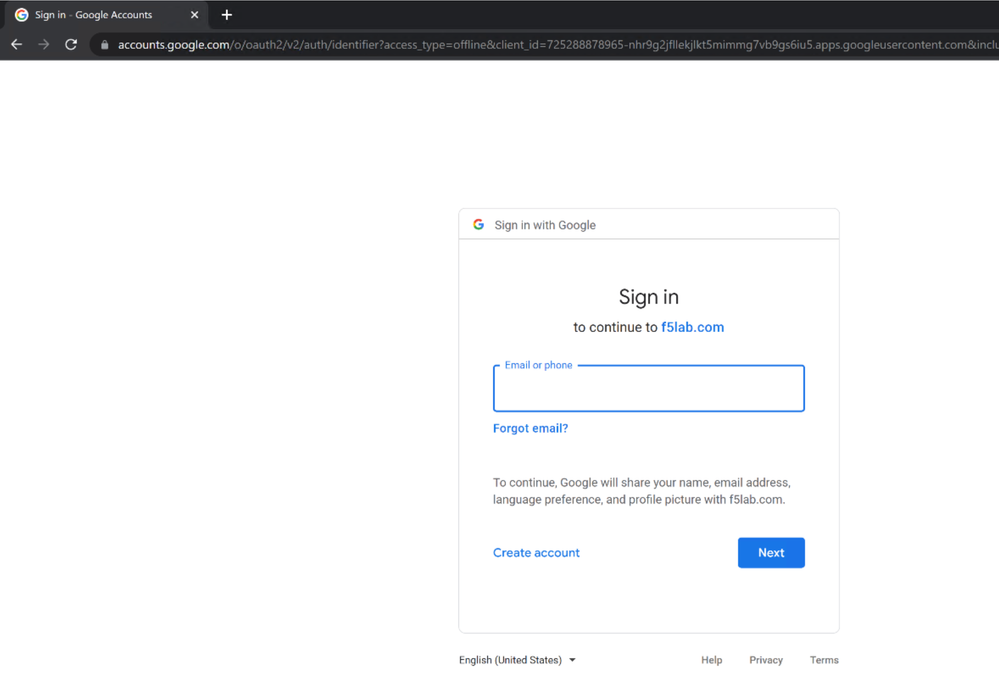The width and height of the screenshot is (999, 687).
Task: View site security via the lock icon
Action: [x=104, y=45]
